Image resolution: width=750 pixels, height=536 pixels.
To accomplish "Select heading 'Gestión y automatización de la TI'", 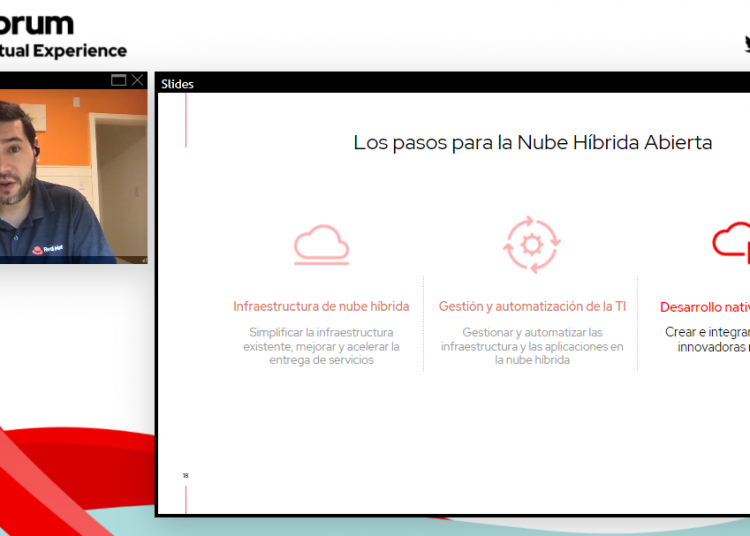I will pos(532,306).
